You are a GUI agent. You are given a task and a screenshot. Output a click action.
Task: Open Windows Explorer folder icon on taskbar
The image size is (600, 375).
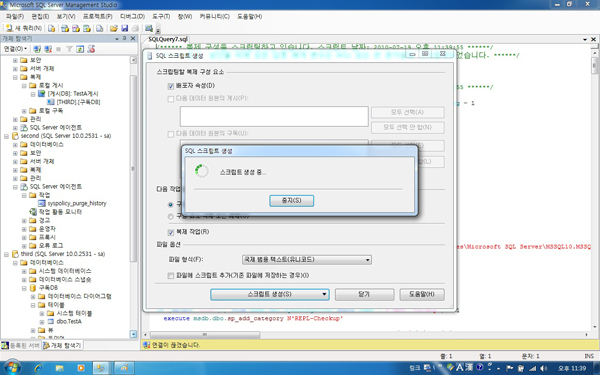59,368
